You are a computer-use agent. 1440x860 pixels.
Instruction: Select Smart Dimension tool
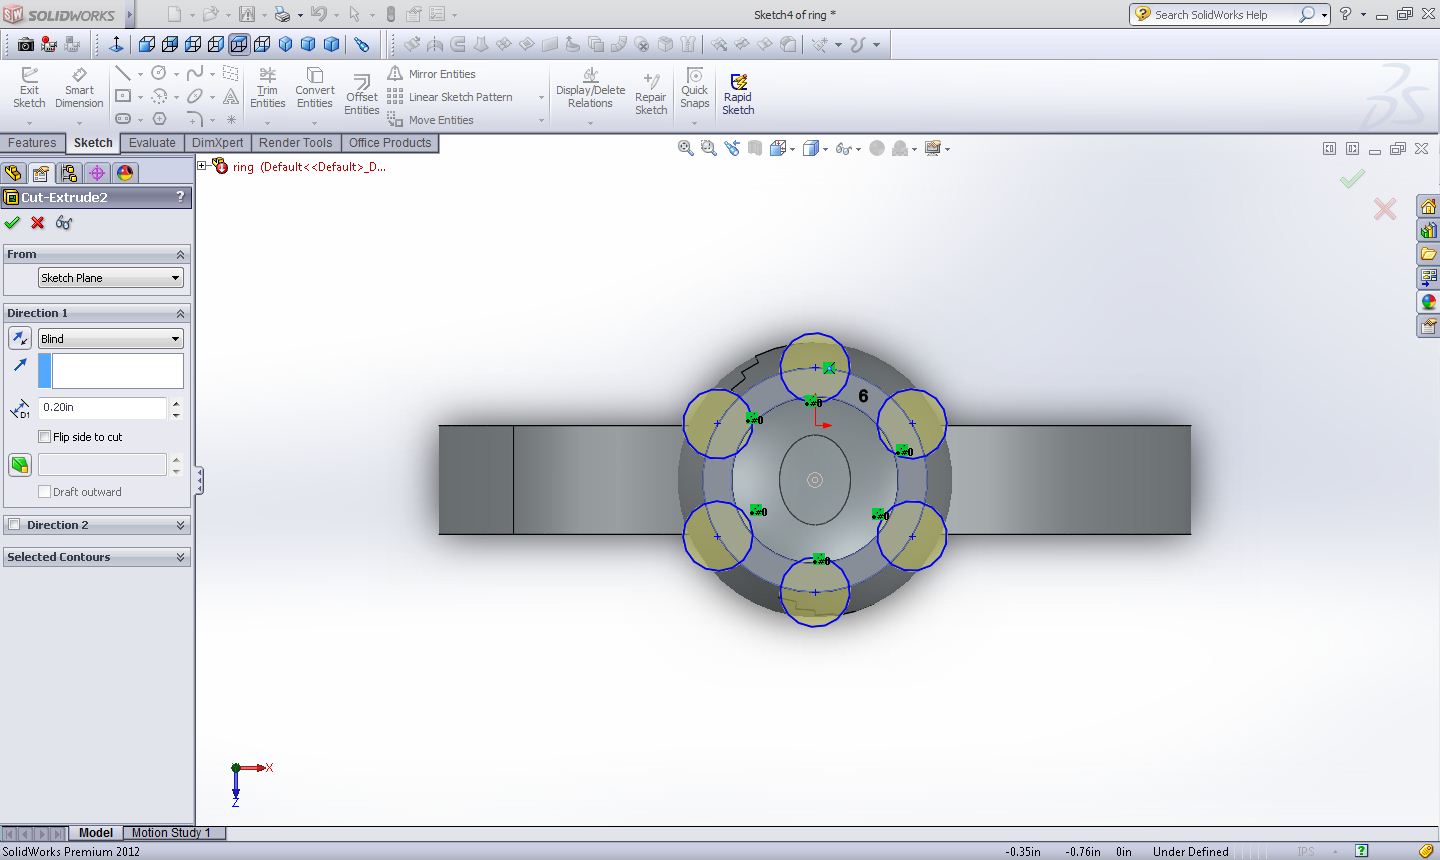pos(79,88)
